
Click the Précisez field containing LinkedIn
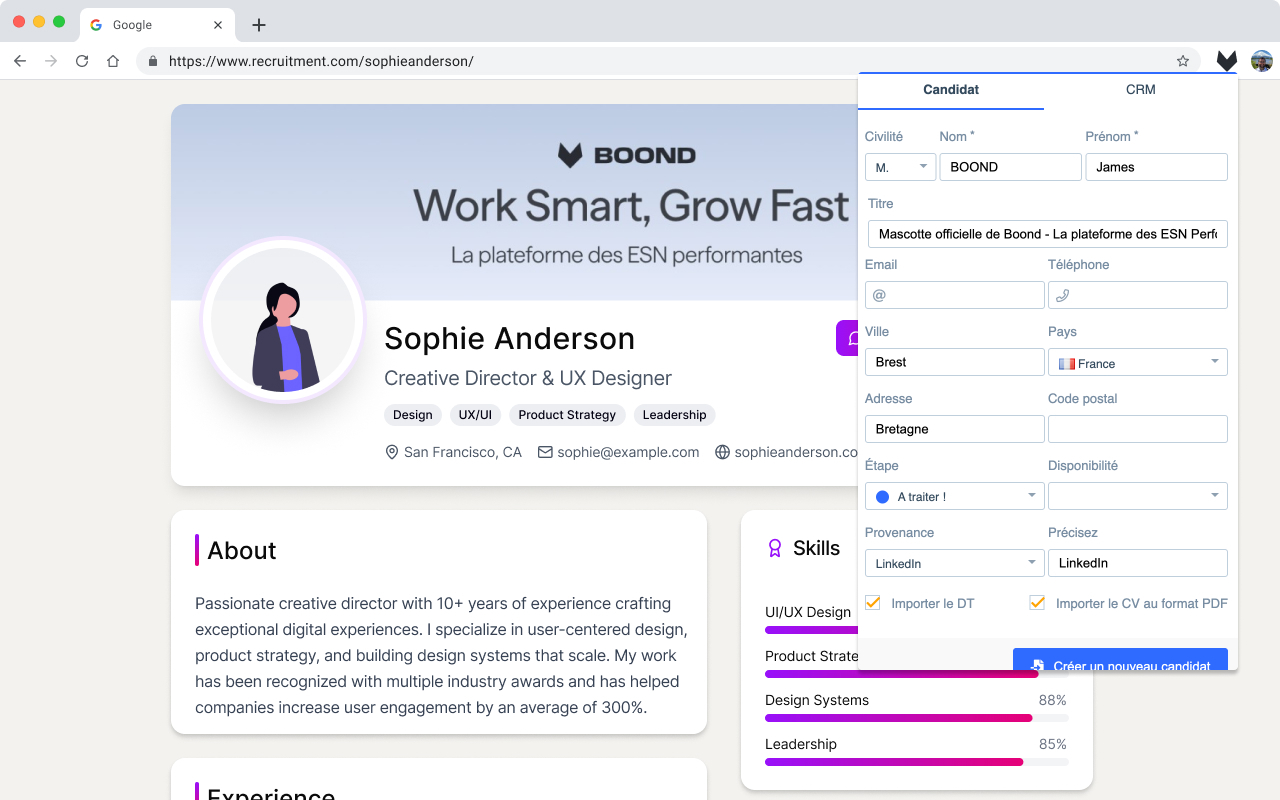tap(1137, 563)
